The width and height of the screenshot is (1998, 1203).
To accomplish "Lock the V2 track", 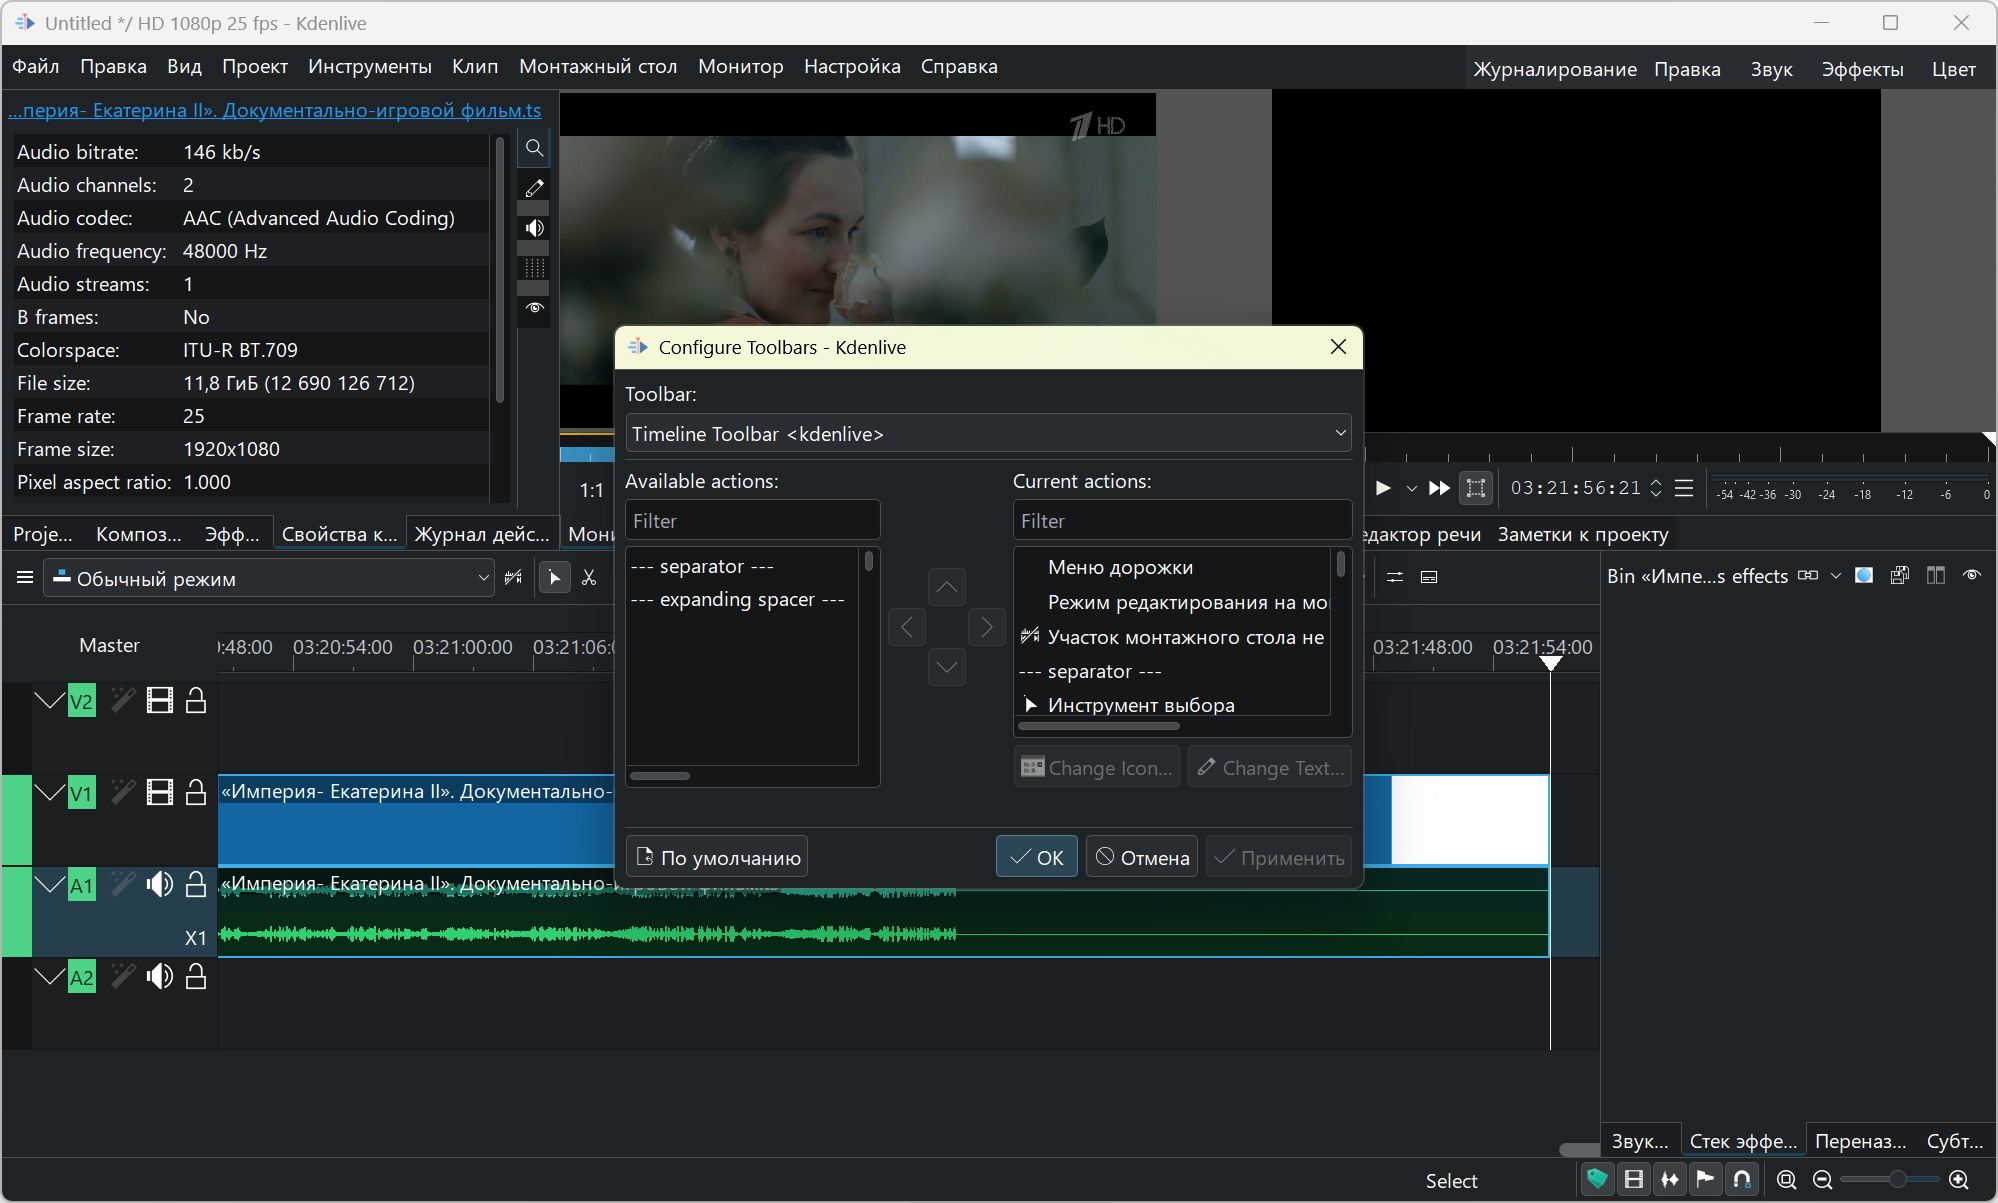I will point(196,701).
